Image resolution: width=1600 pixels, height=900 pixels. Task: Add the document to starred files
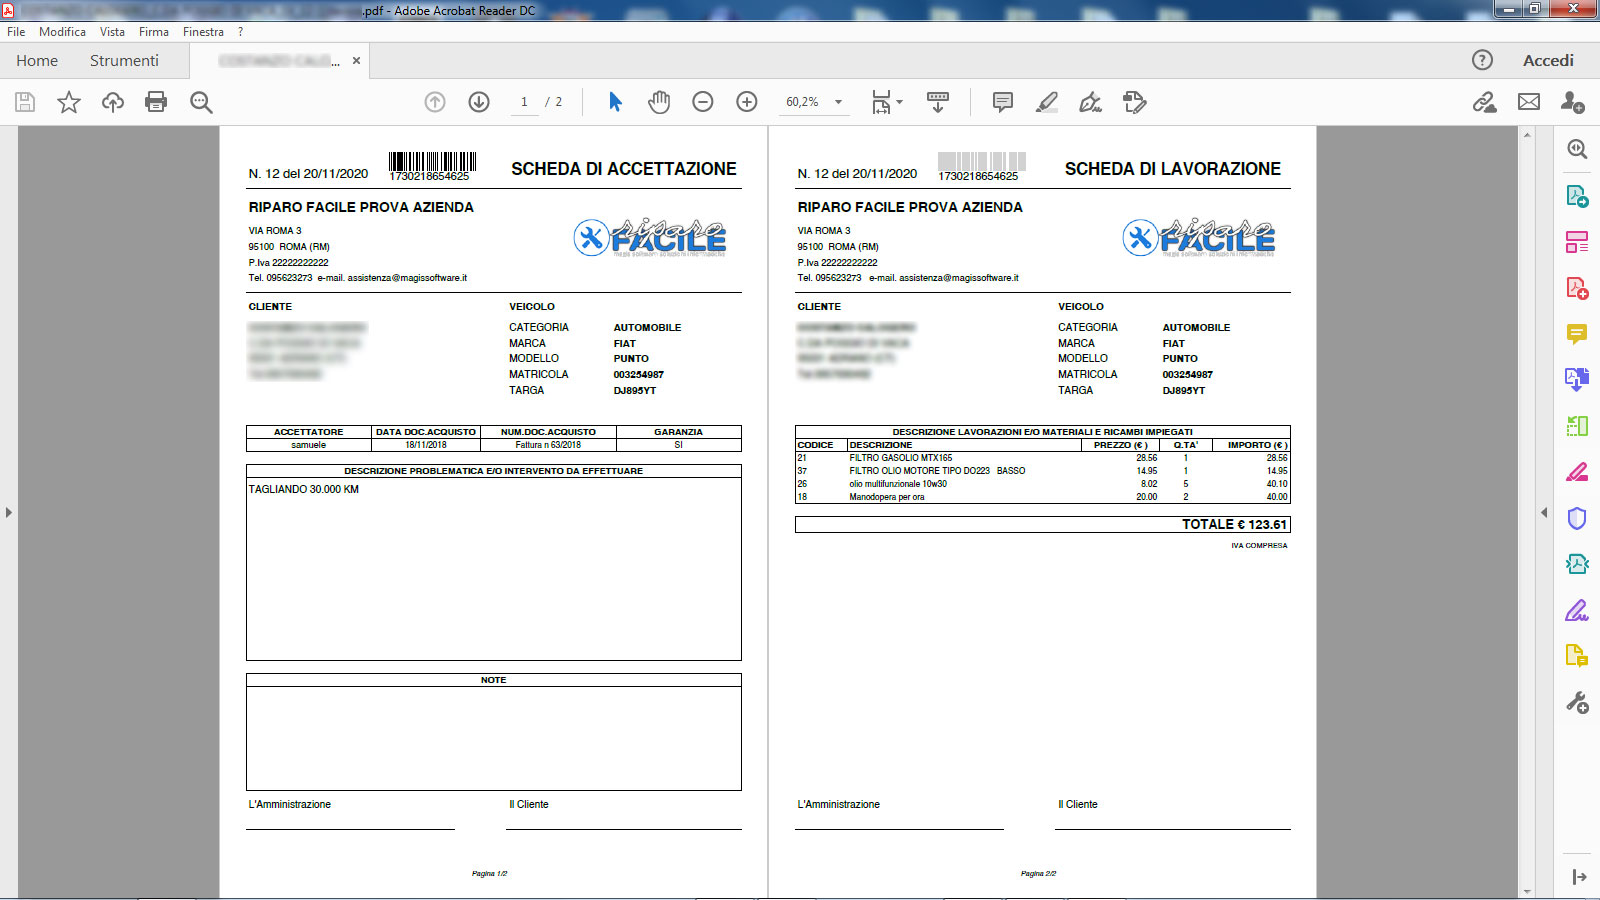click(69, 102)
